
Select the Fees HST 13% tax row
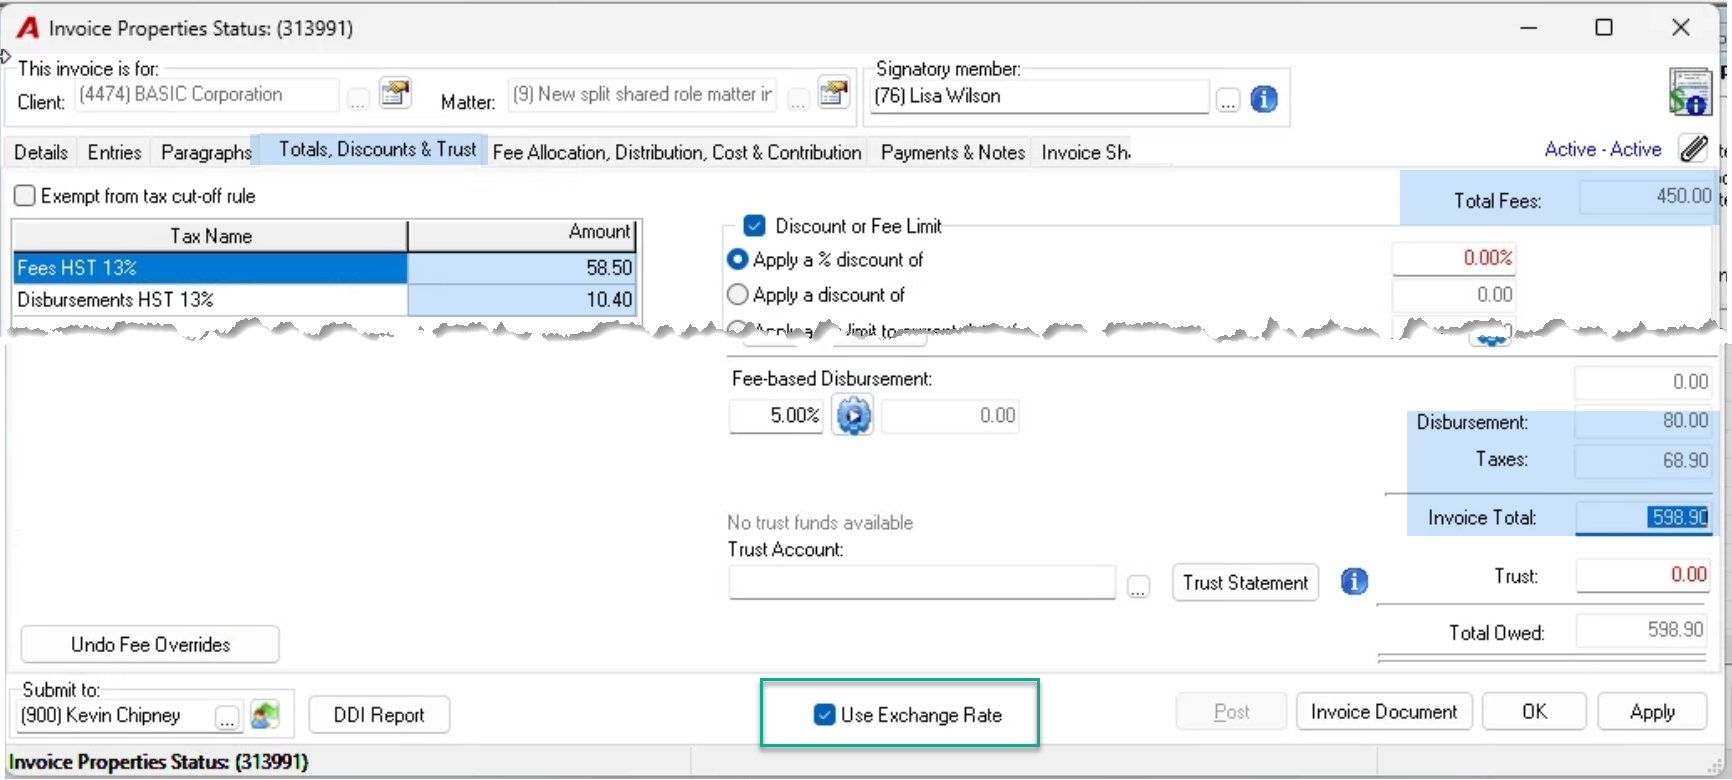pos(324,268)
